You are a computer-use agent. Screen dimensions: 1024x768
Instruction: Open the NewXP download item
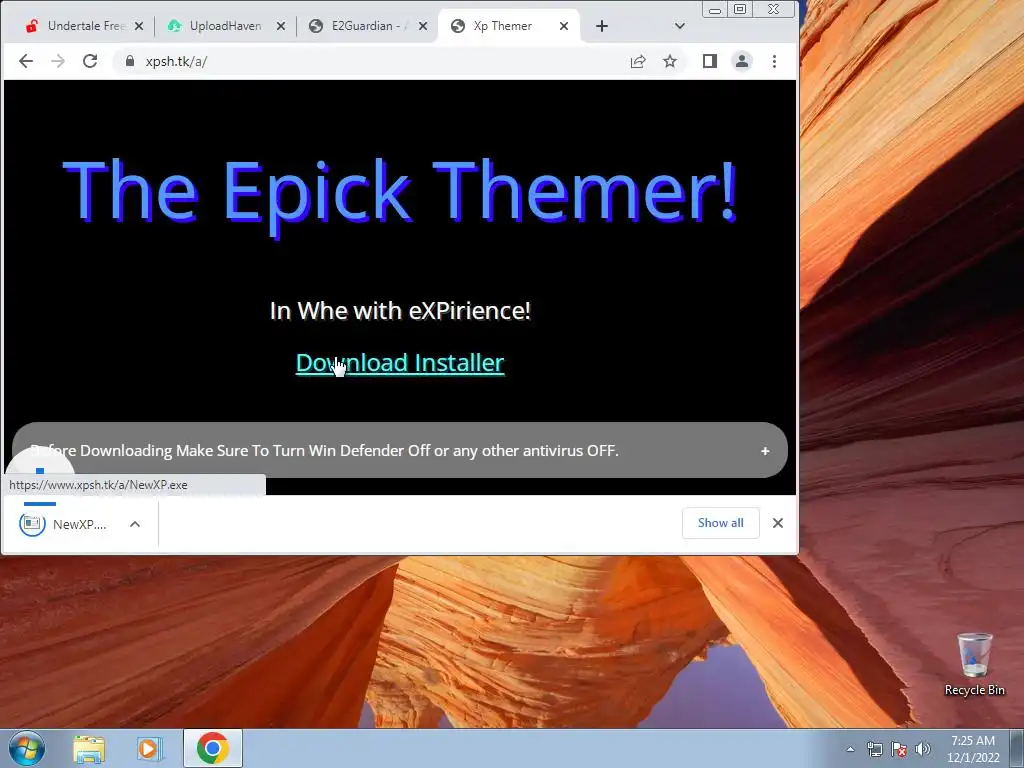[63, 524]
